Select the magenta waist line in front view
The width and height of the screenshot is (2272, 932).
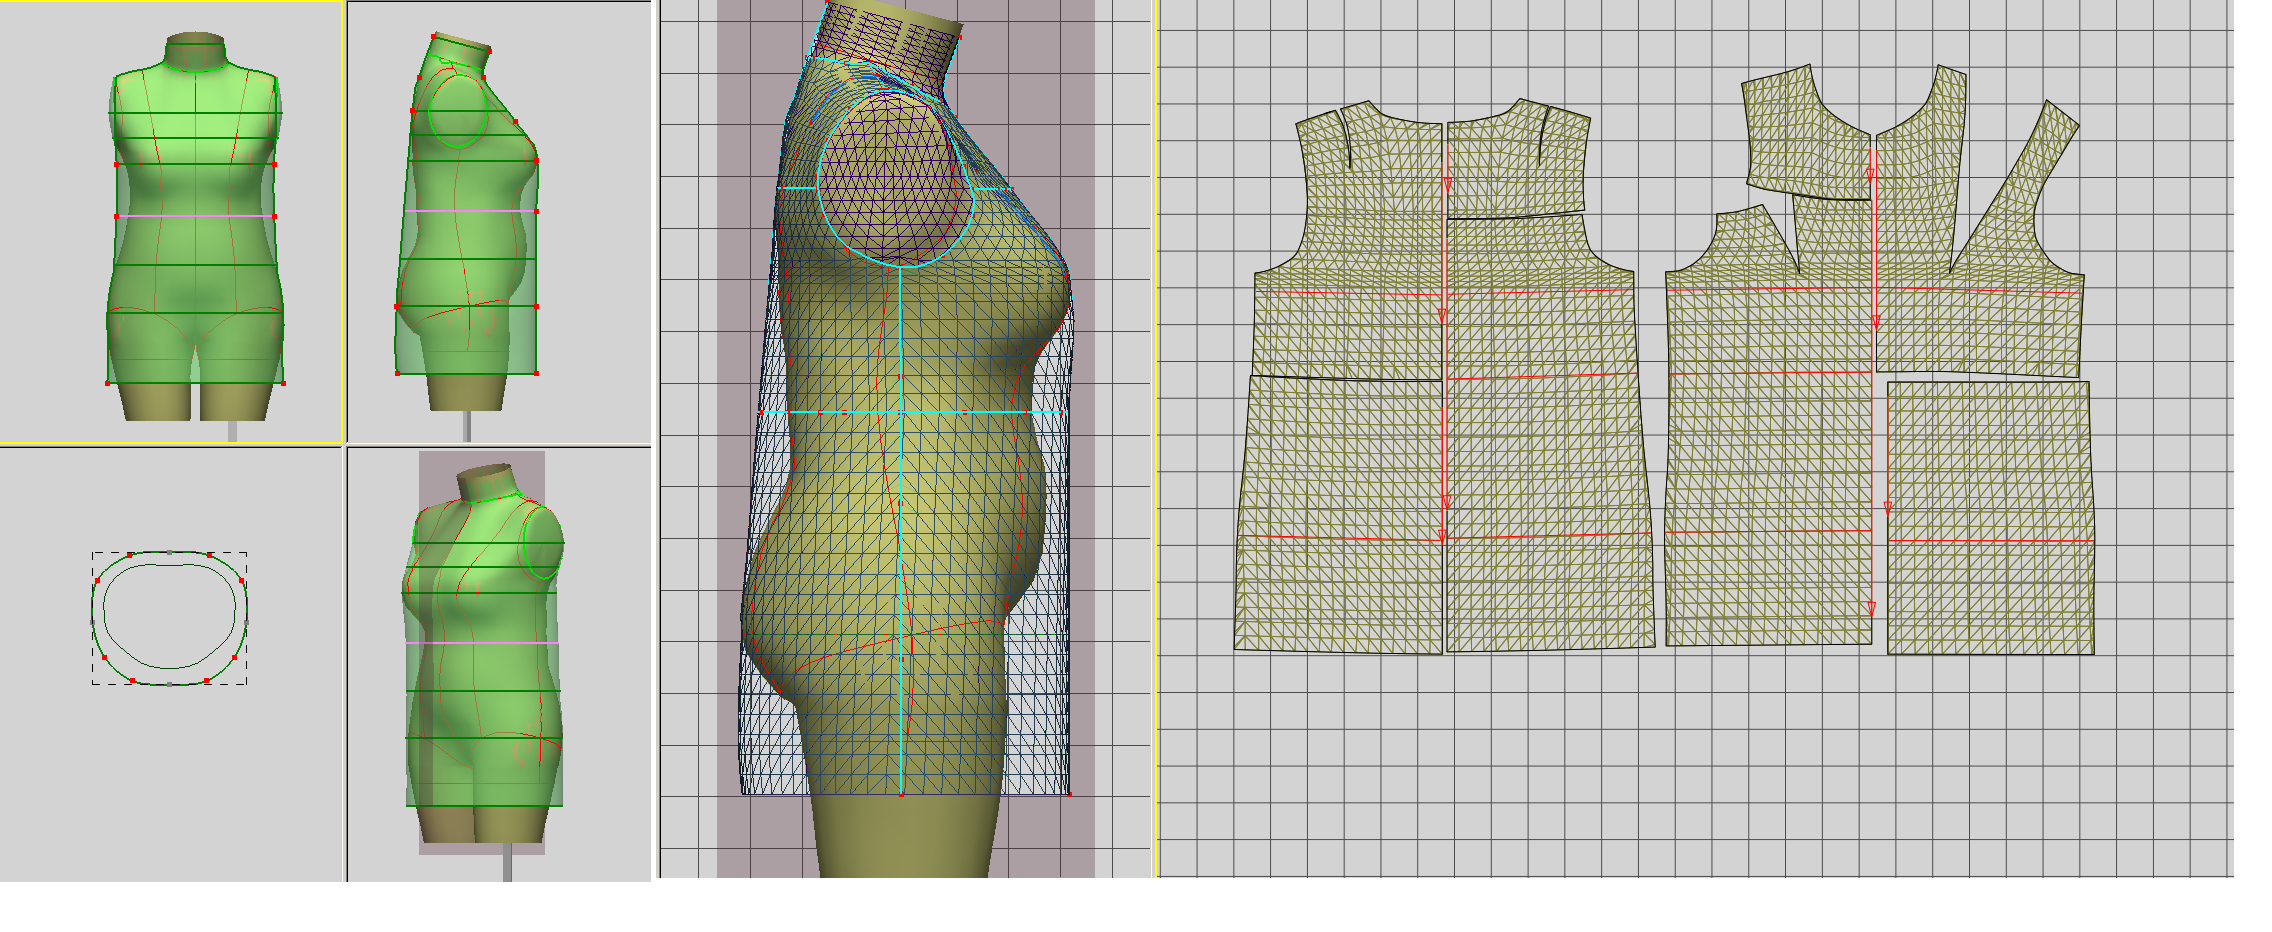tap(195, 216)
